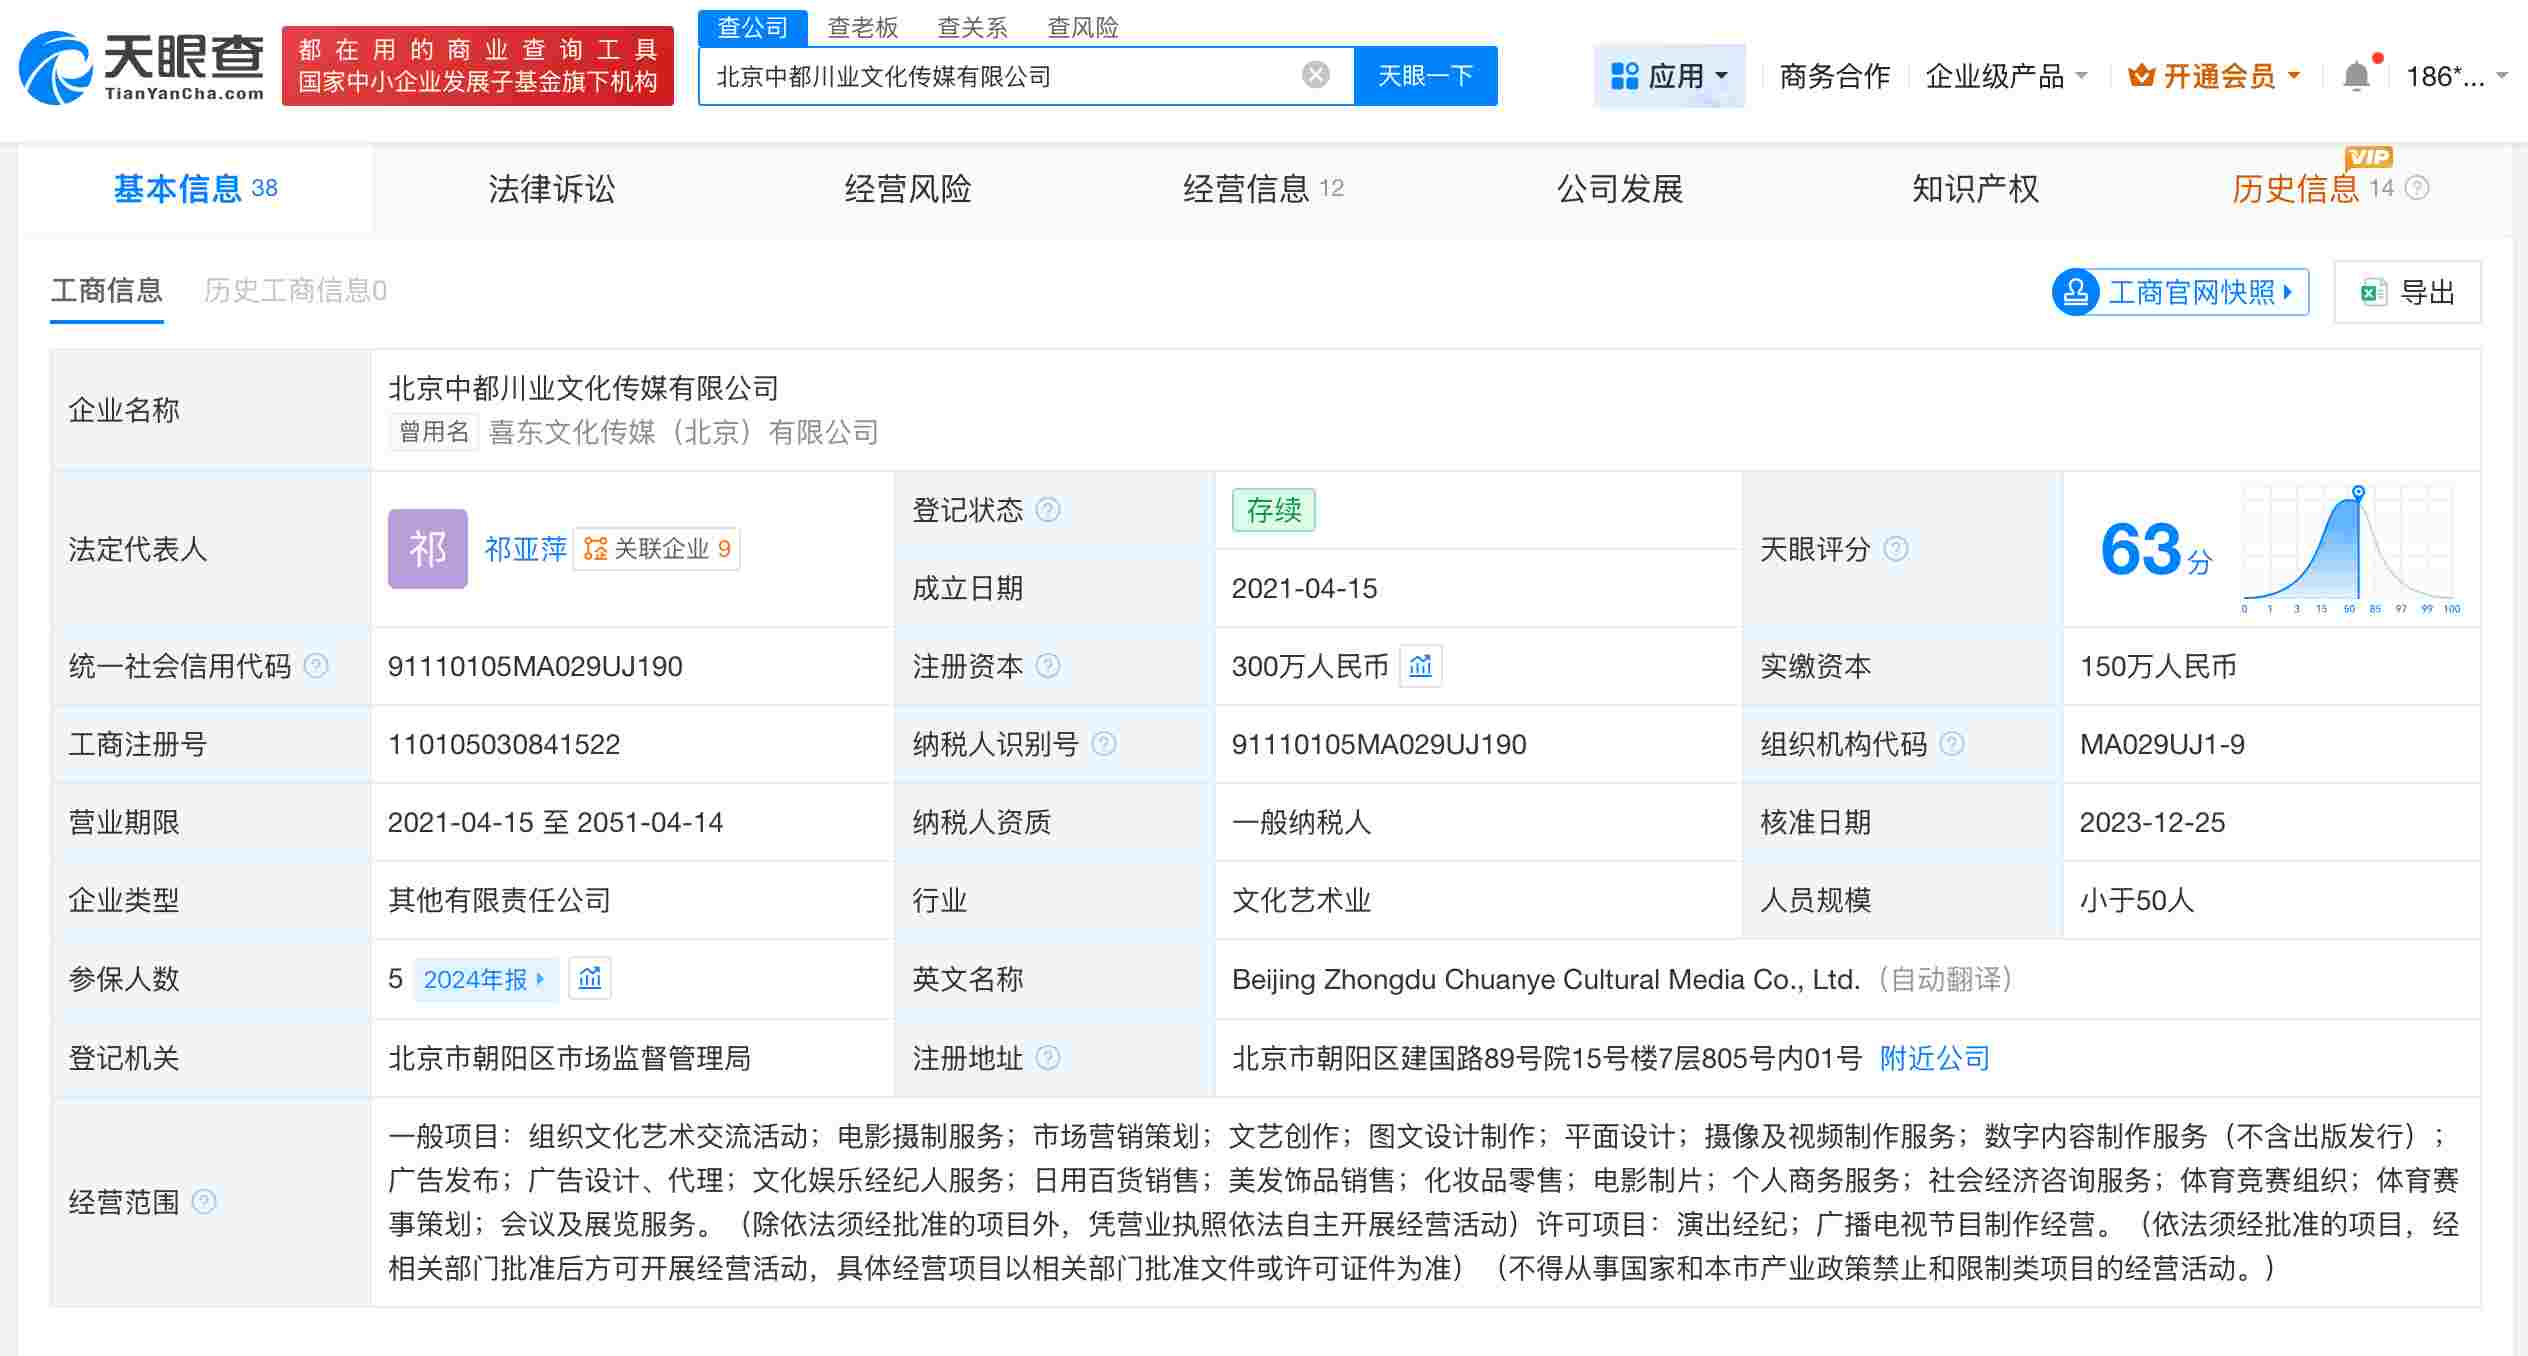
Task: Click the chart icon next to 参保人数
Action: tap(590, 979)
